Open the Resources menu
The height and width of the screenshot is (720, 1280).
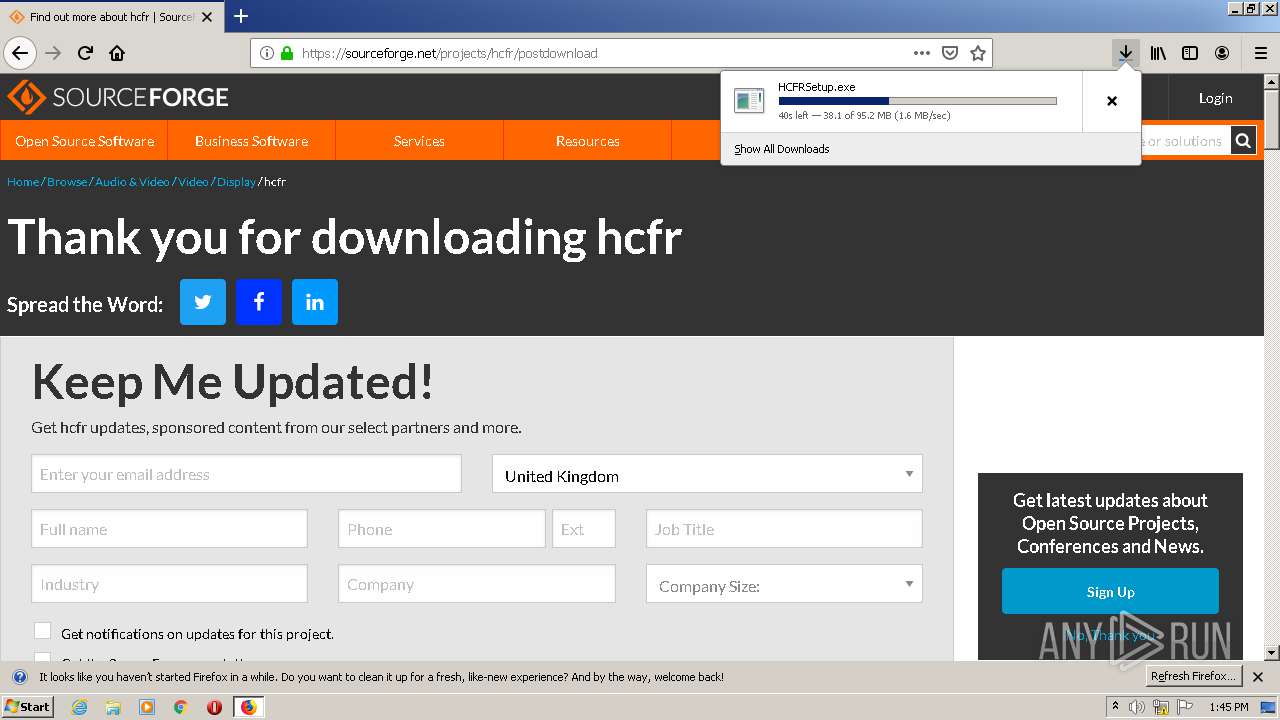click(x=587, y=141)
